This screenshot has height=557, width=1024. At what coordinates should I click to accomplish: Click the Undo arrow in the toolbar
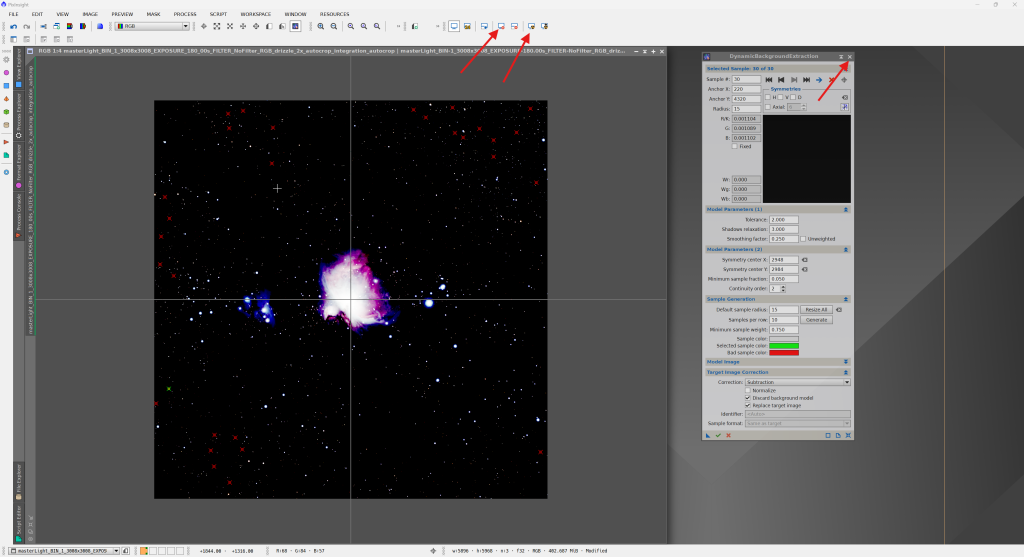12,25
